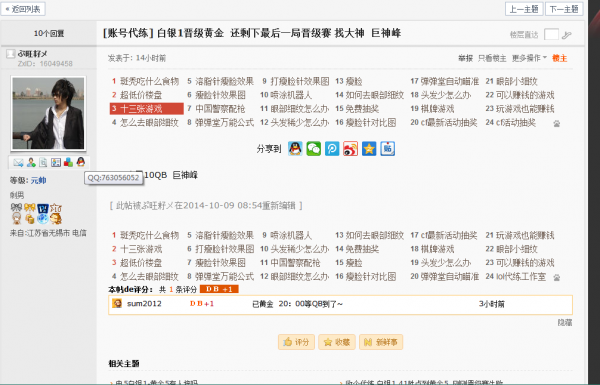This screenshot has height=385, width=600.
Task: Click the orange 楼主 label
Action: [559, 58]
